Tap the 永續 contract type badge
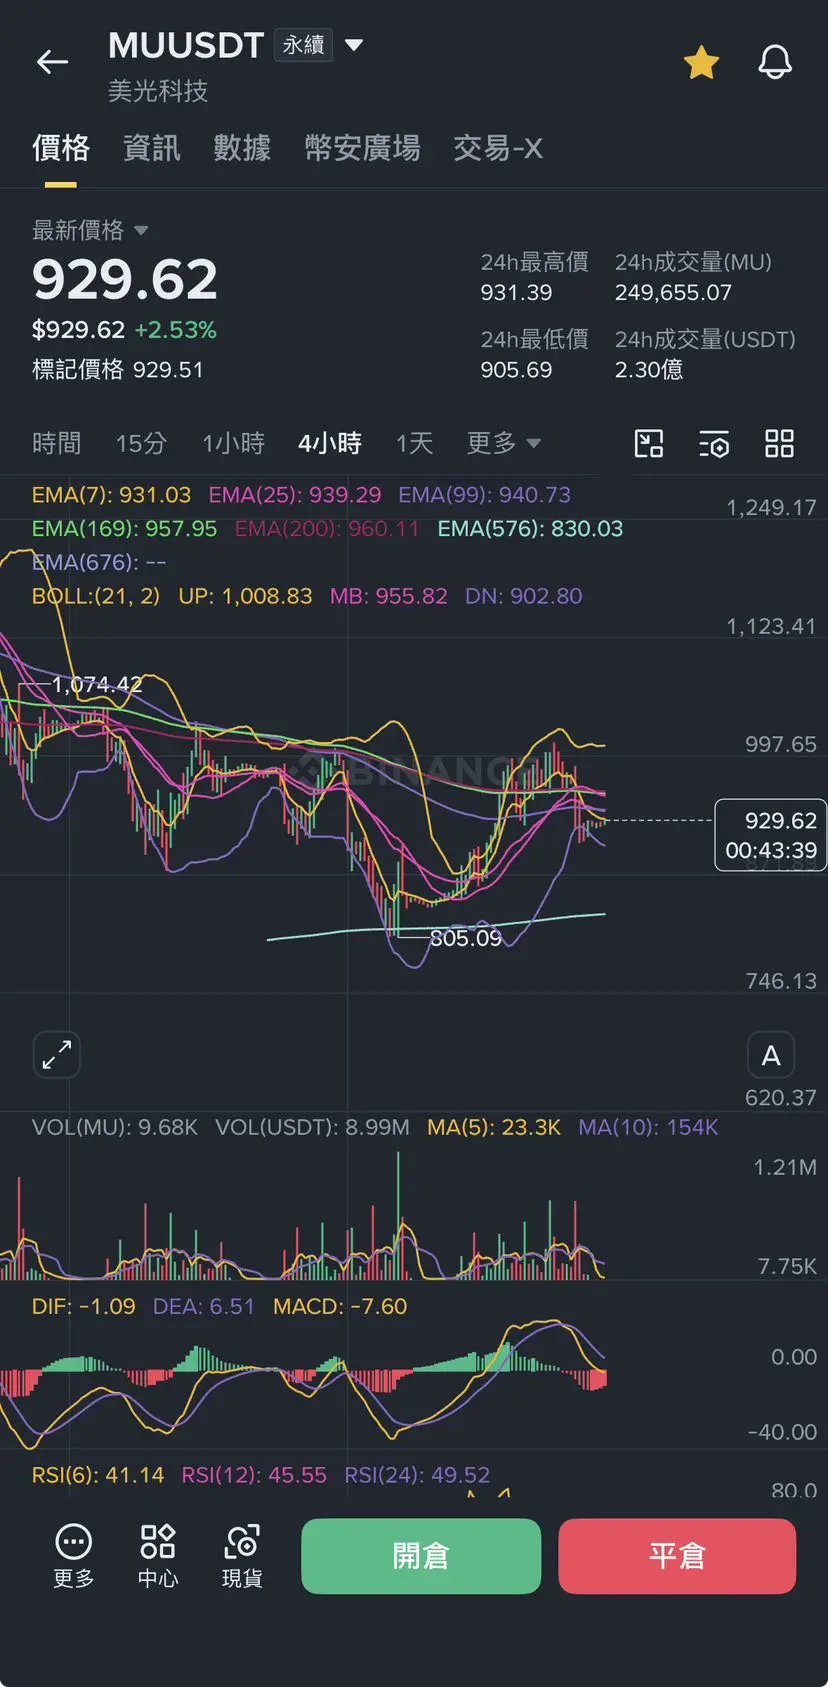The width and height of the screenshot is (828, 1687). [304, 45]
